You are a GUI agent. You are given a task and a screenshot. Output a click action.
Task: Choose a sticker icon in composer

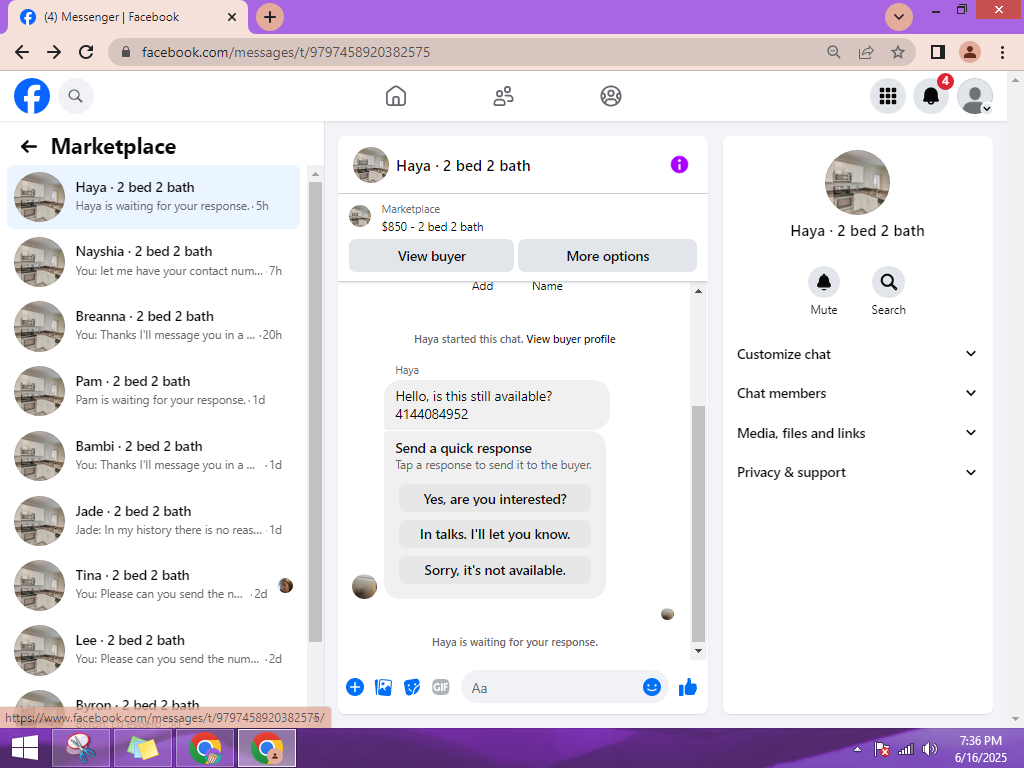click(x=412, y=687)
